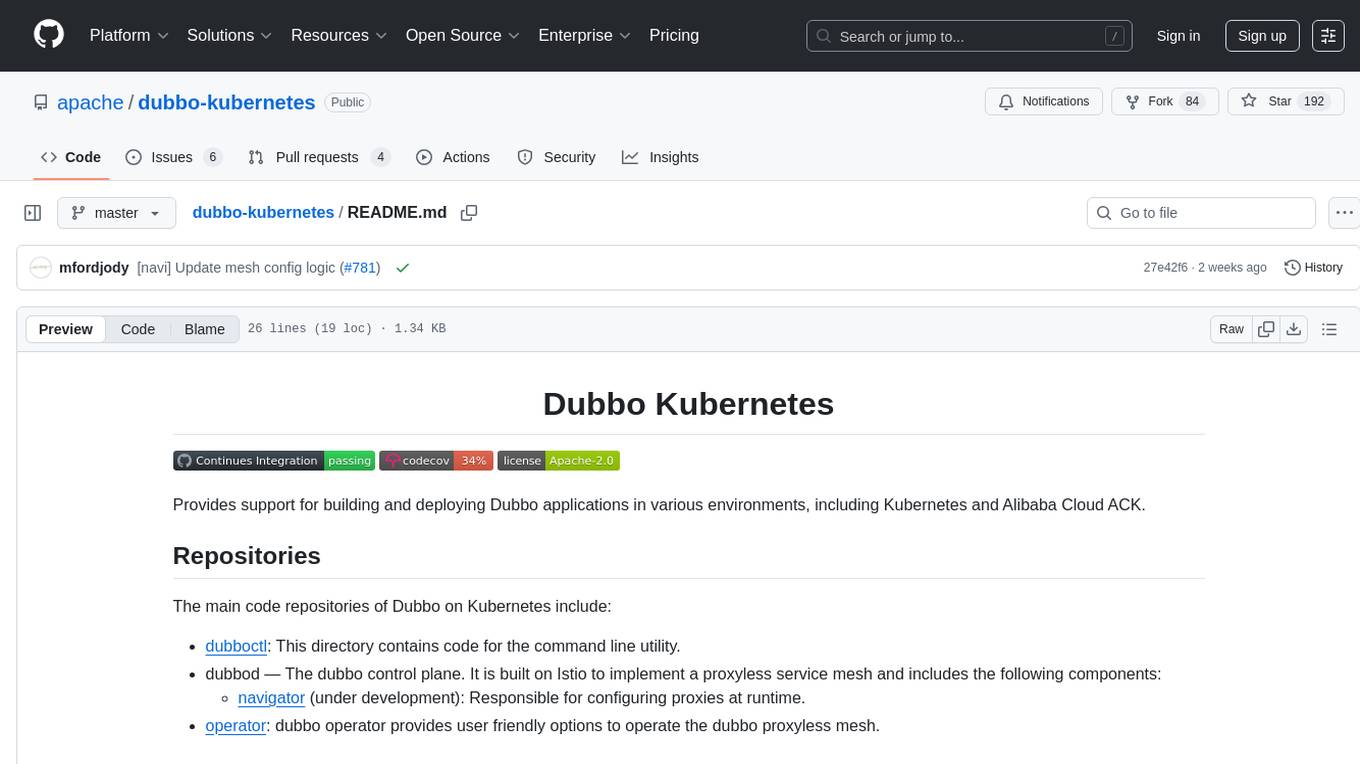The image size is (1360, 764).
Task: Click the 26 lines file info text
Action: [x=346, y=329]
